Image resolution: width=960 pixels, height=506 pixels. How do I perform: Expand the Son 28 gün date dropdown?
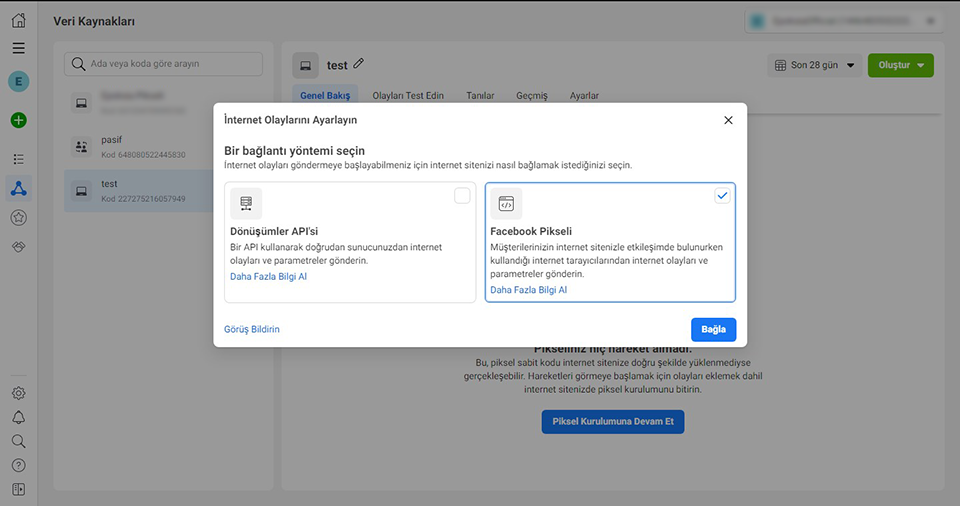click(x=814, y=65)
